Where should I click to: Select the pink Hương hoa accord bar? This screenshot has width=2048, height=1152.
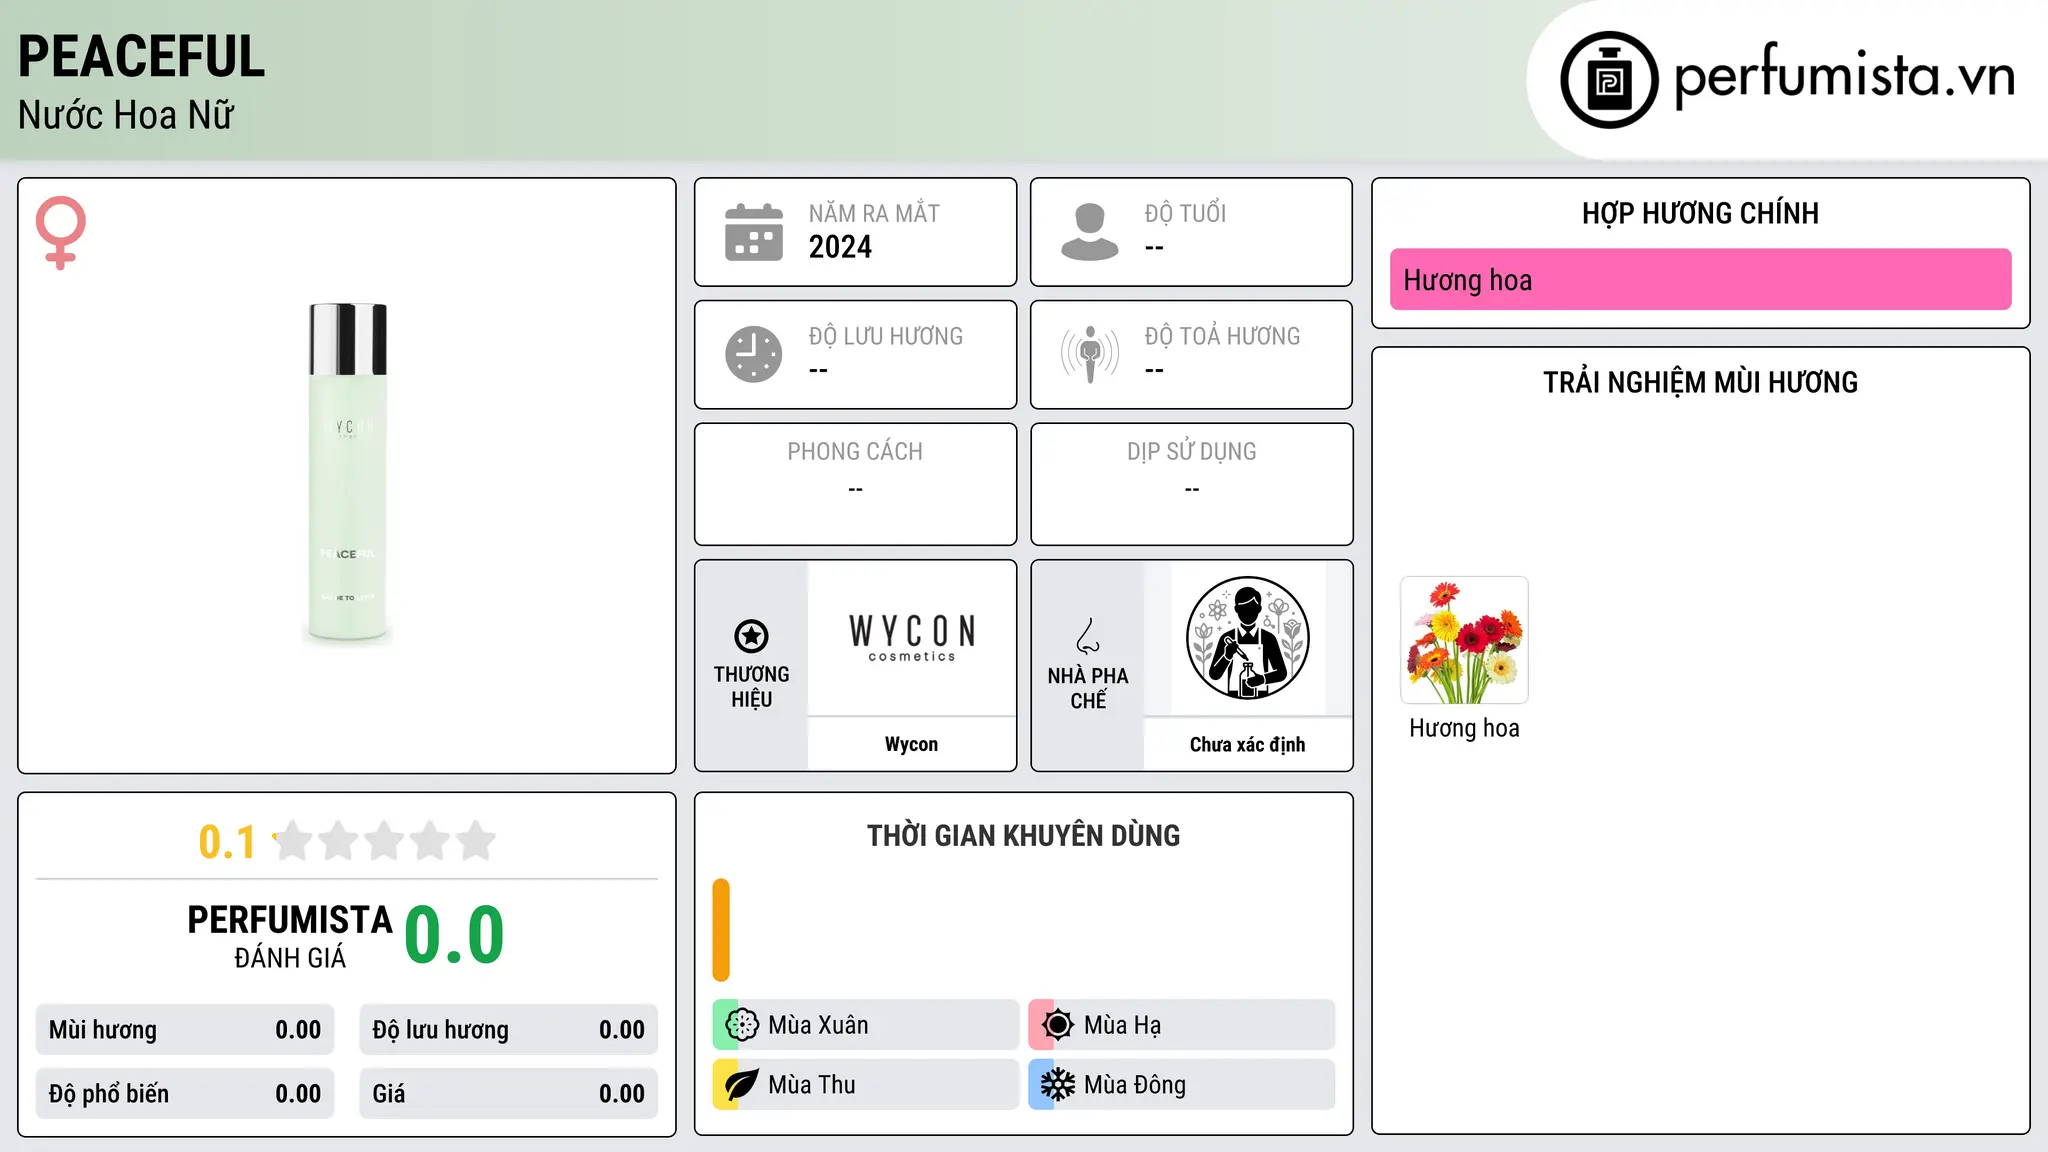[1700, 280]
